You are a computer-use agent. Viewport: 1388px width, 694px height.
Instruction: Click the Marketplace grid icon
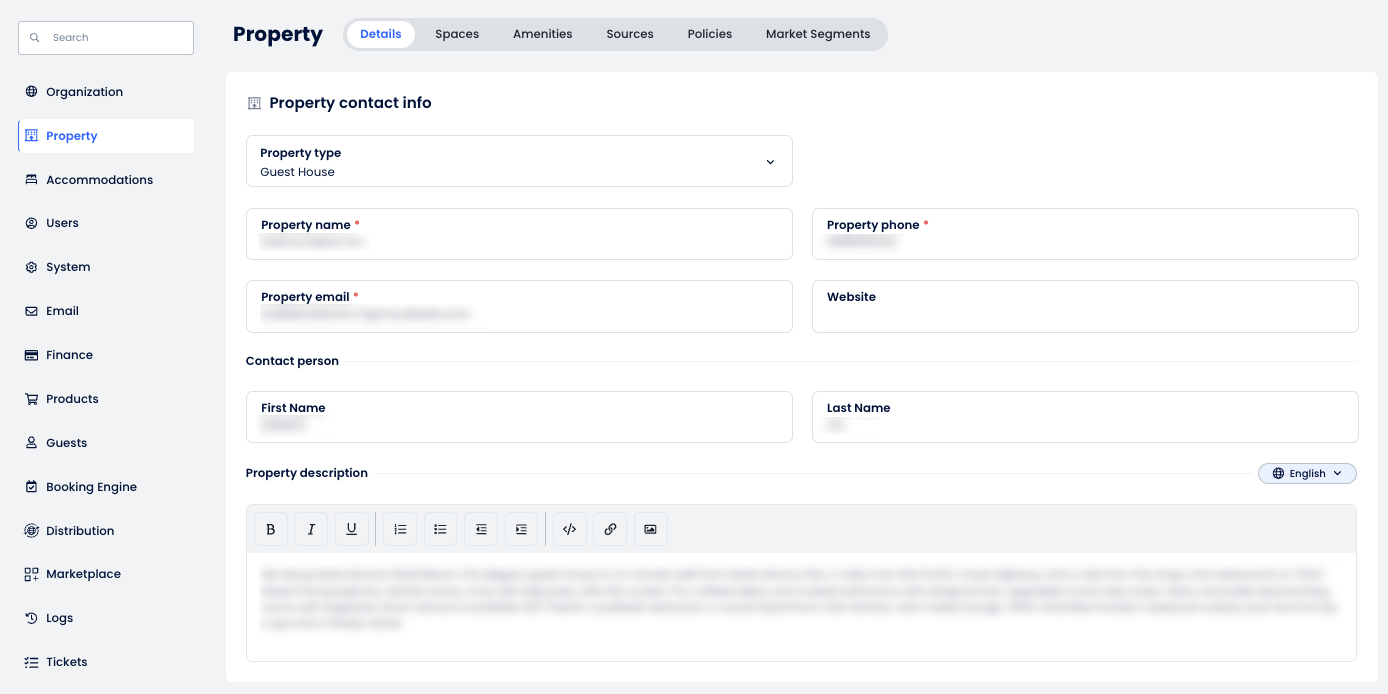tap(31, 574)
